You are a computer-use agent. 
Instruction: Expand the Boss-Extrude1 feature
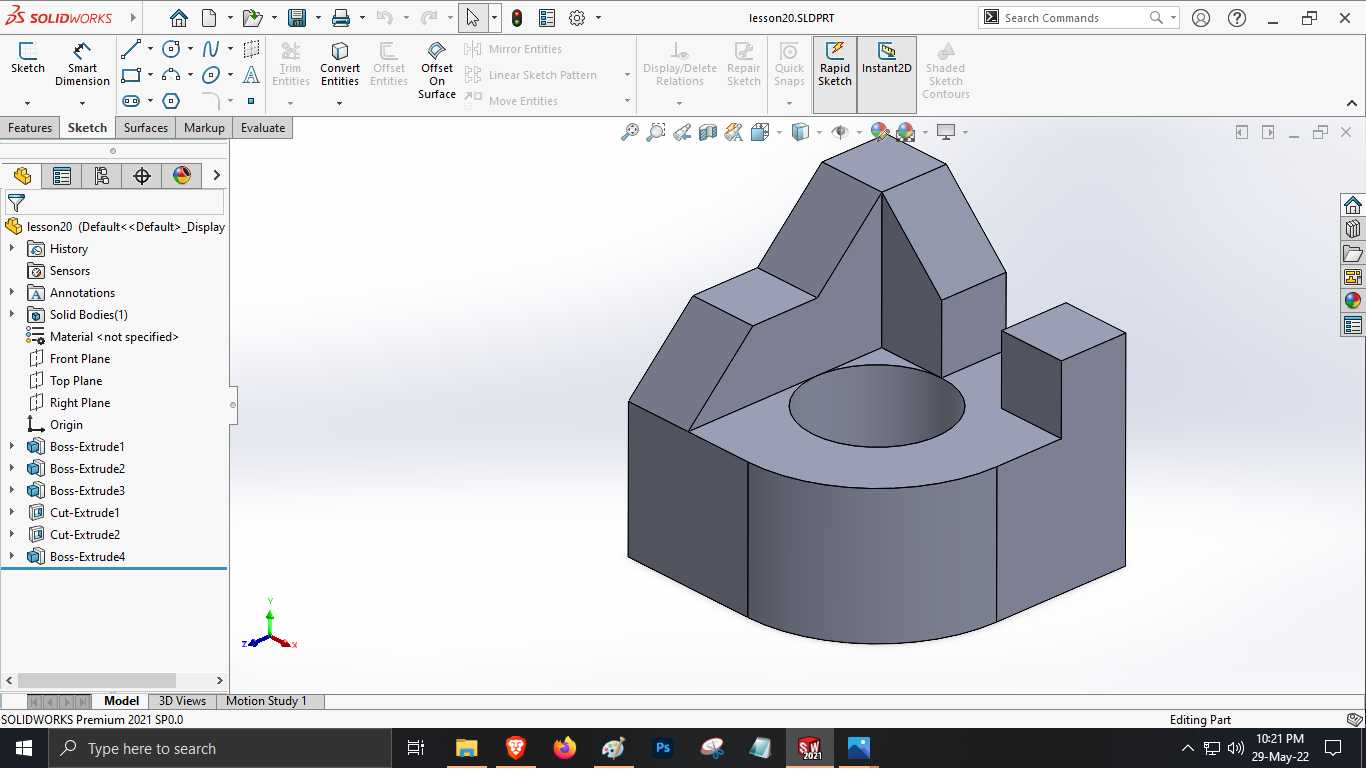pos(12,447)
